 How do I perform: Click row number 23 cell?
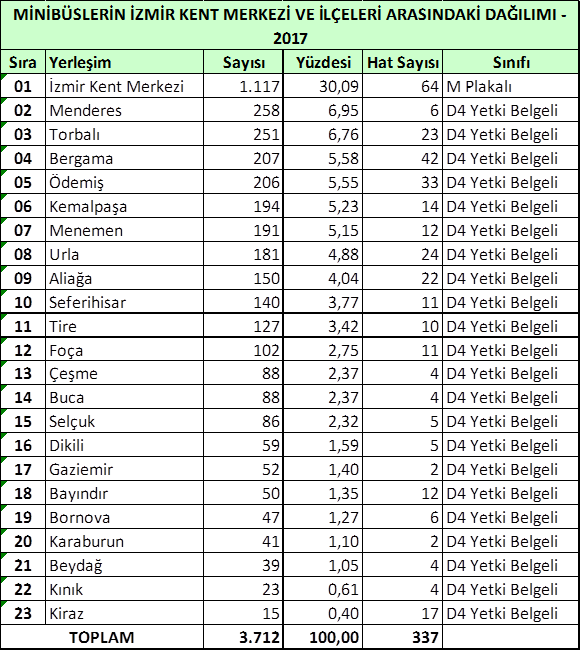coord(23,613)
